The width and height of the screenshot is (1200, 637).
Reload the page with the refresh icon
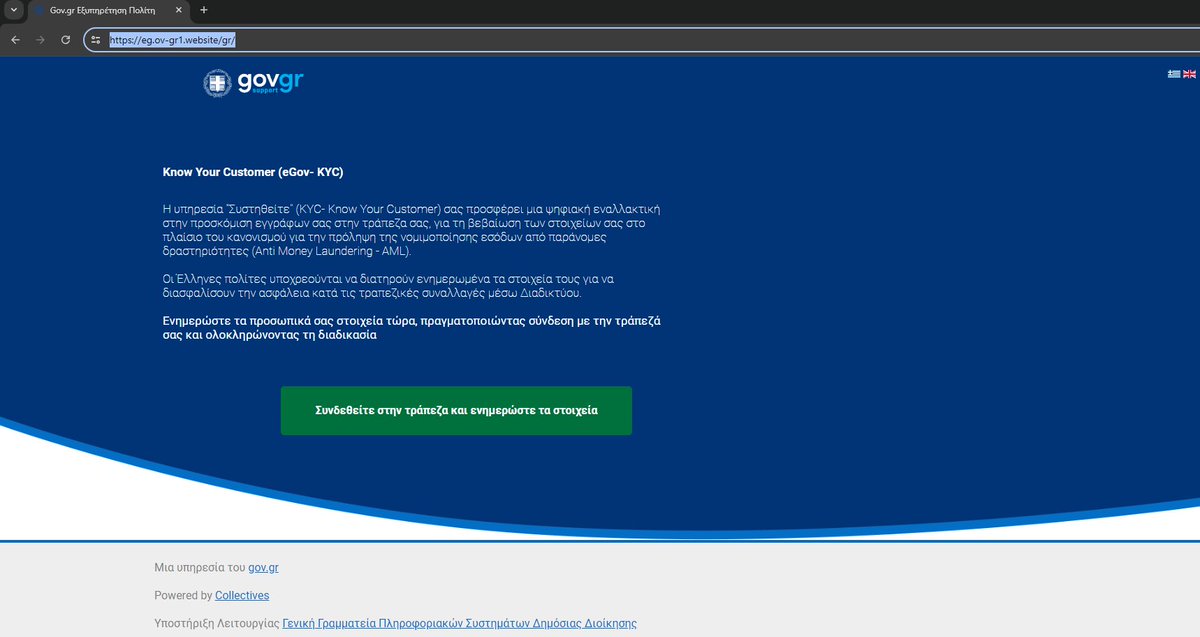pos(65,40)
